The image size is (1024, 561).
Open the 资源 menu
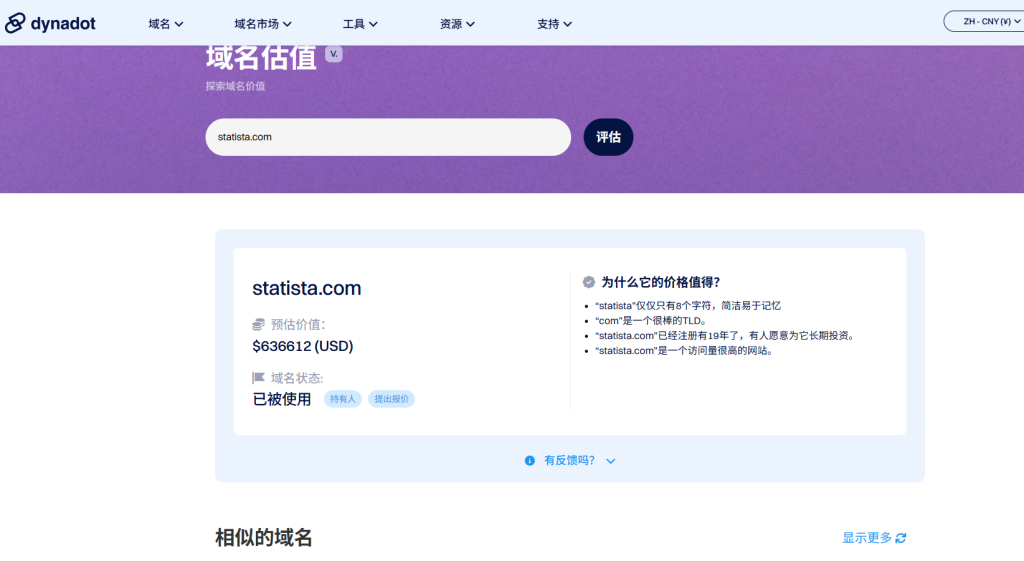(x=457, y=24)
